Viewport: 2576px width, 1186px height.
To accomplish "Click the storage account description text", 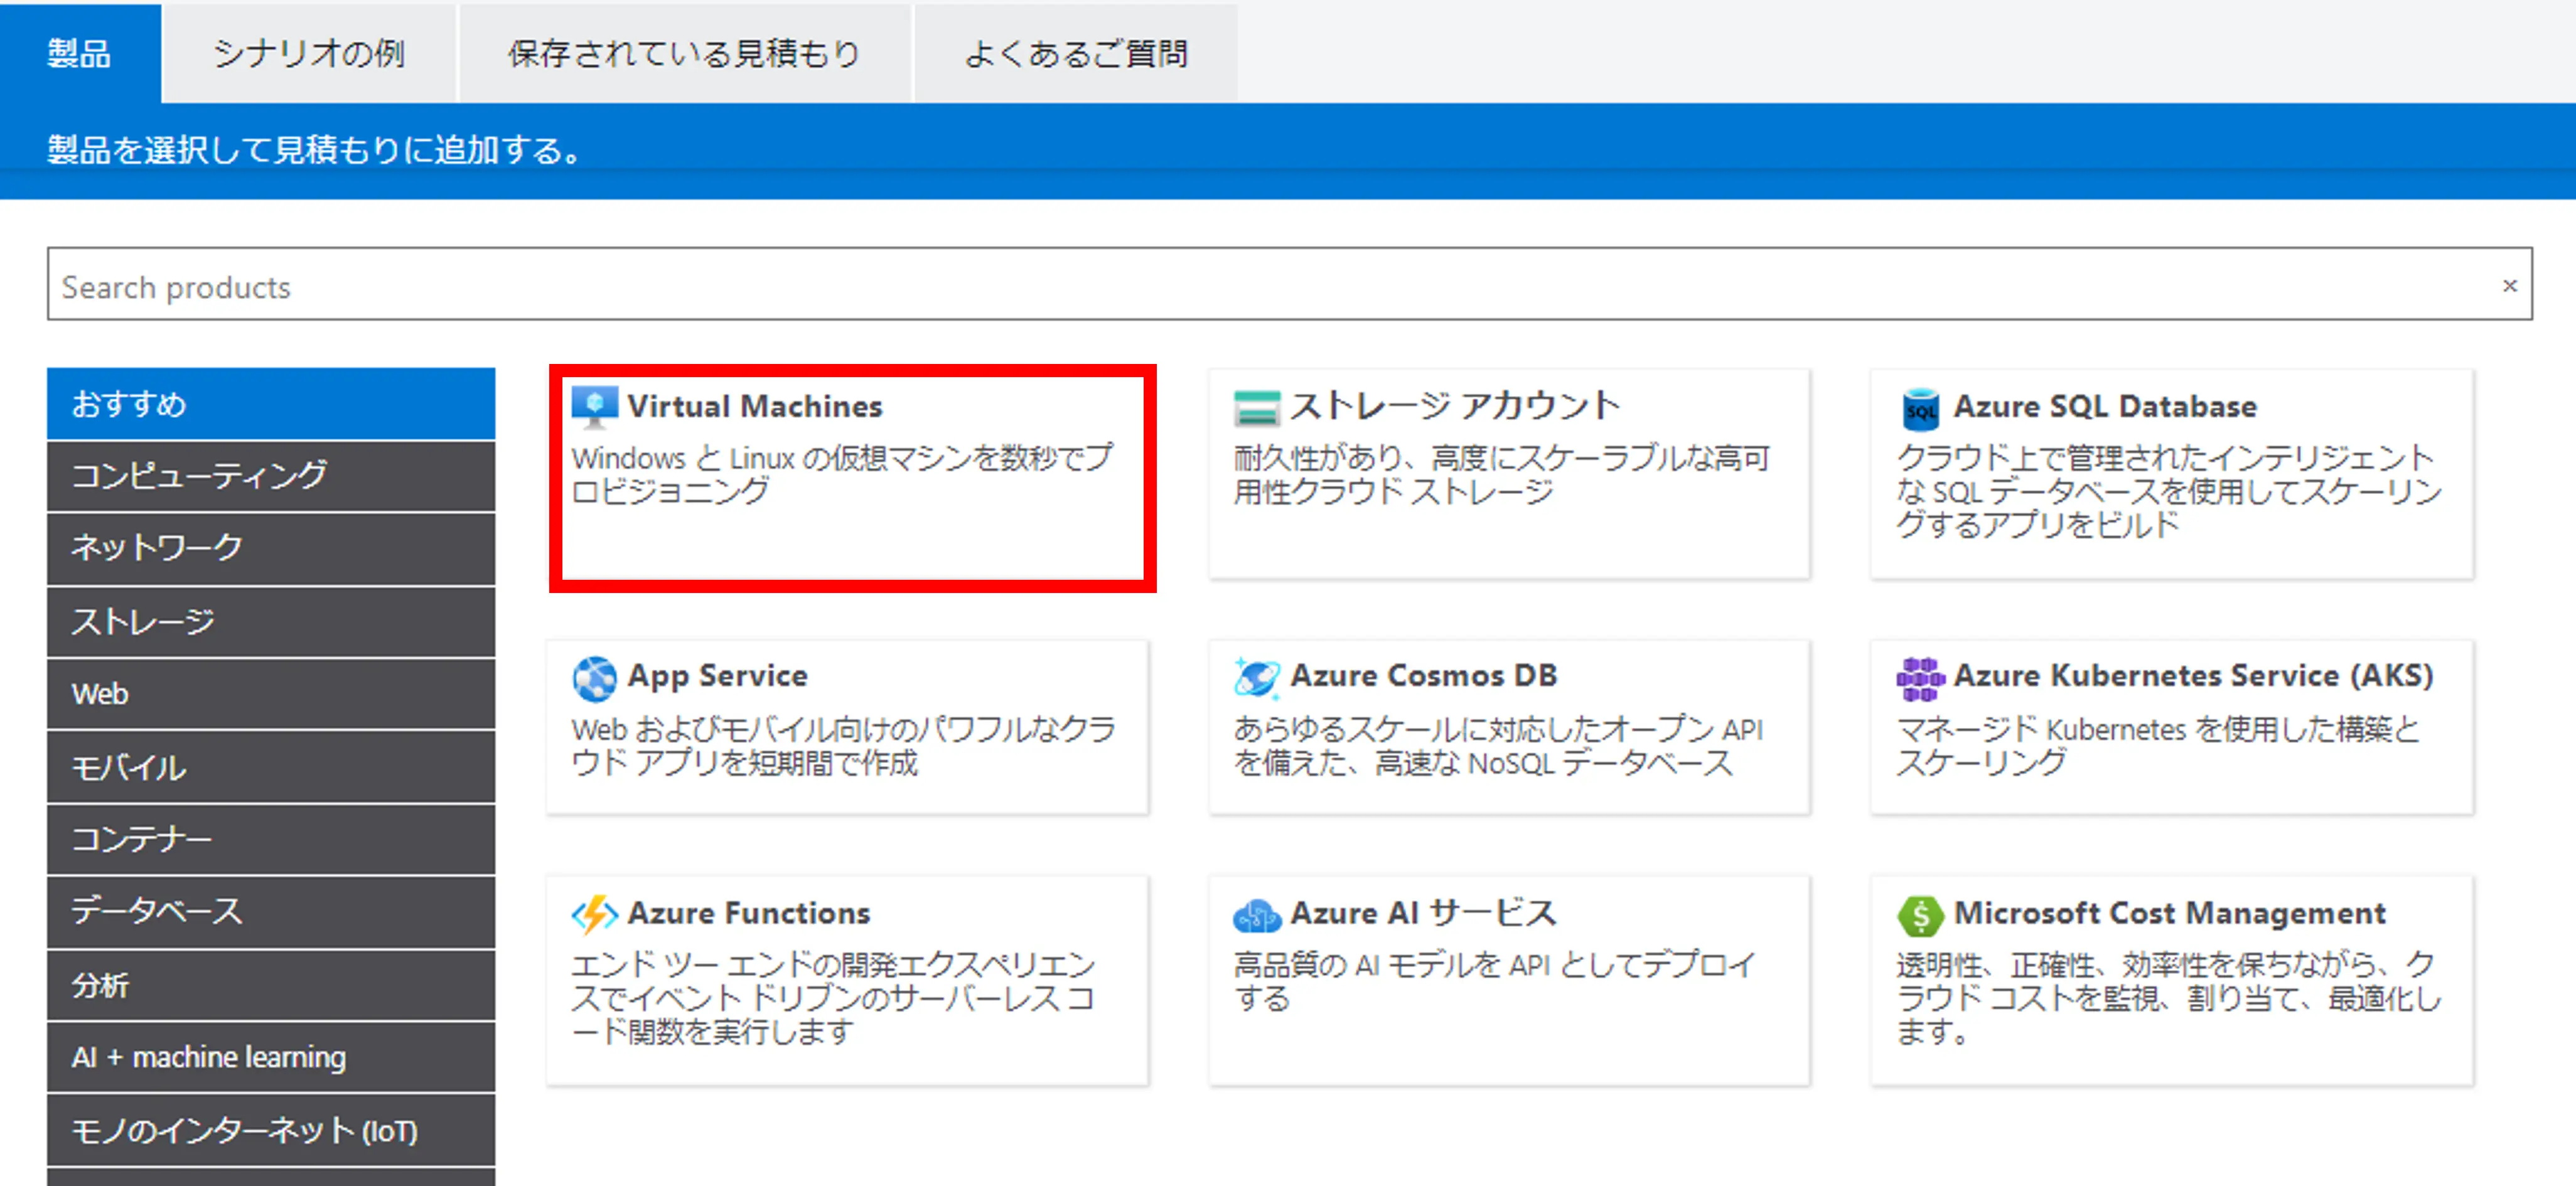I will click(1502, 475).
